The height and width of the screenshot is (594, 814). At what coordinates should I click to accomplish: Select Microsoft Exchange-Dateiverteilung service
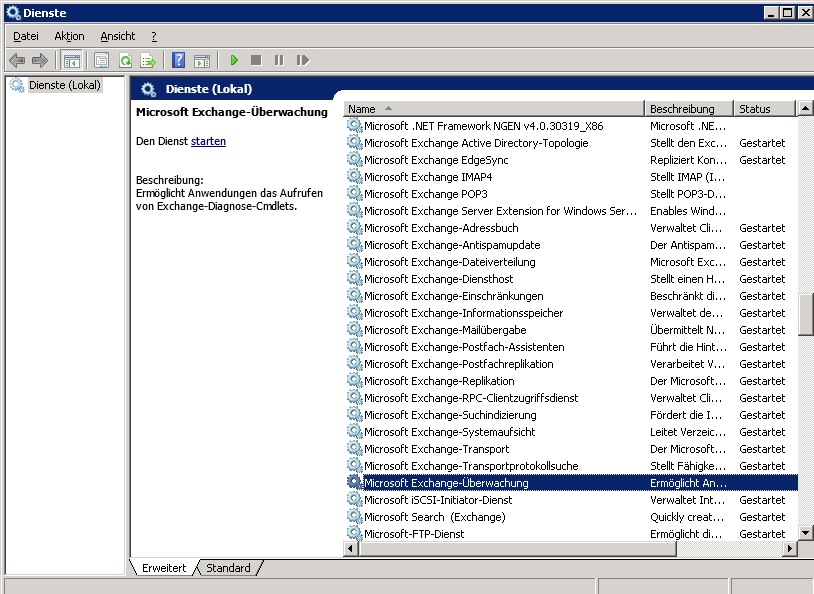pos(450,262)
